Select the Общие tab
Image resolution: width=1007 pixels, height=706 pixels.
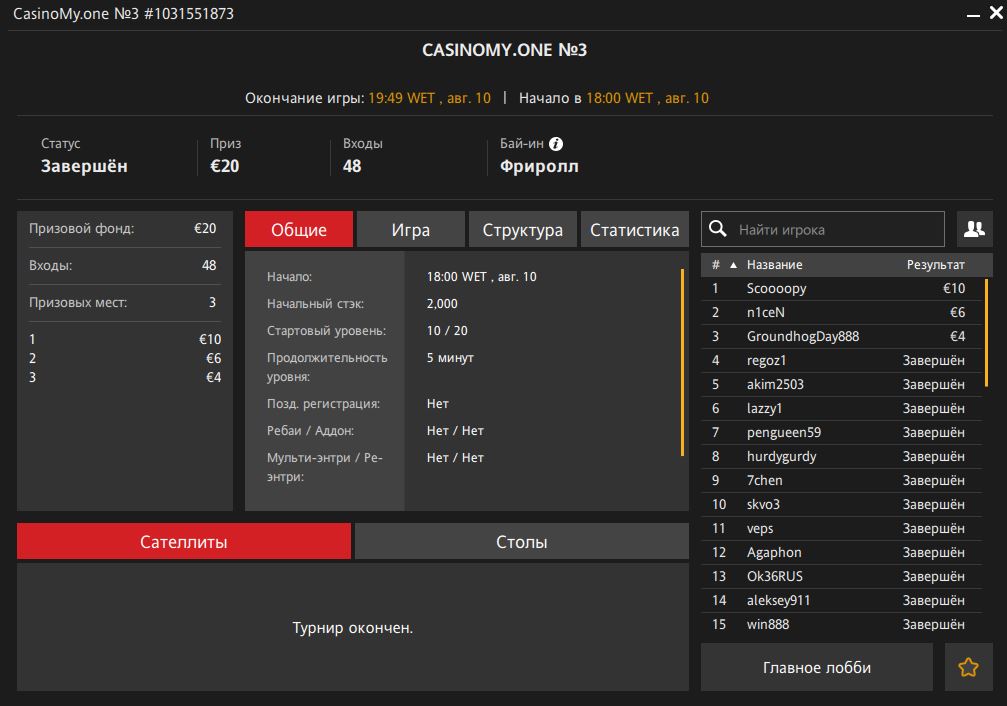[299, 229]
